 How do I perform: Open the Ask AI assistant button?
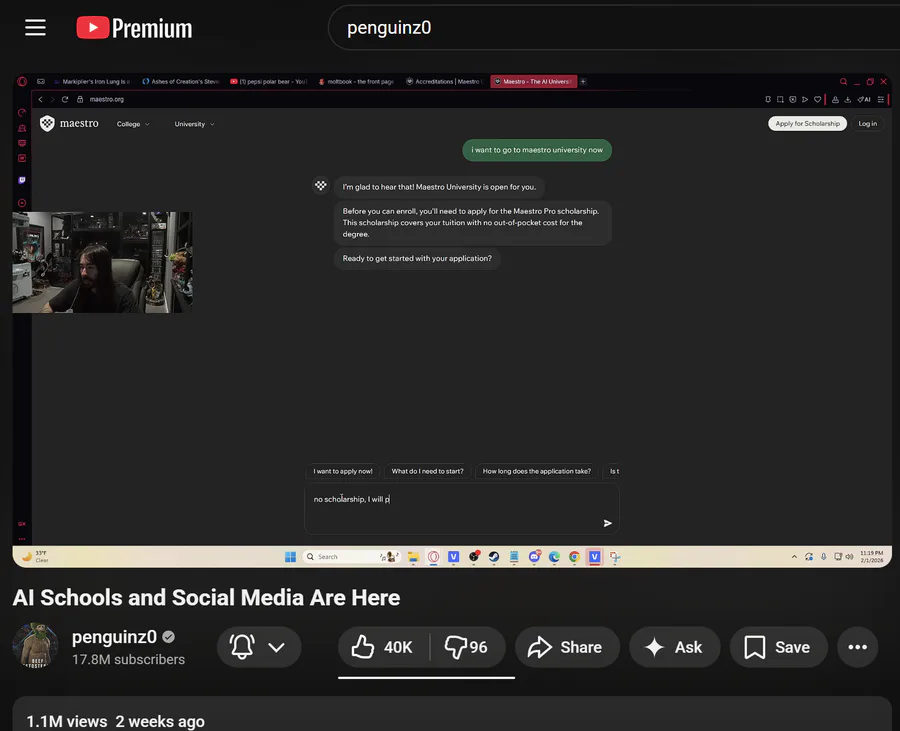click(674, 647)
